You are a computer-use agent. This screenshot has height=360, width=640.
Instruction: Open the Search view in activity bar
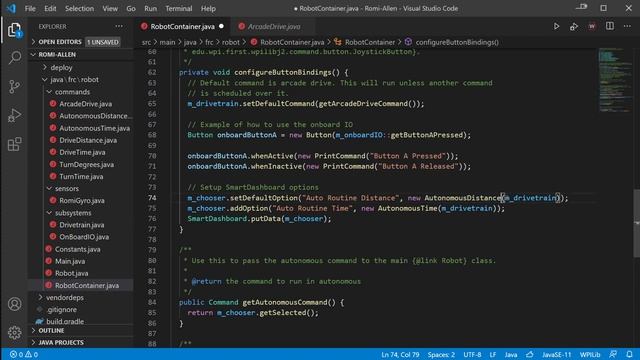(x=14, y=58)
